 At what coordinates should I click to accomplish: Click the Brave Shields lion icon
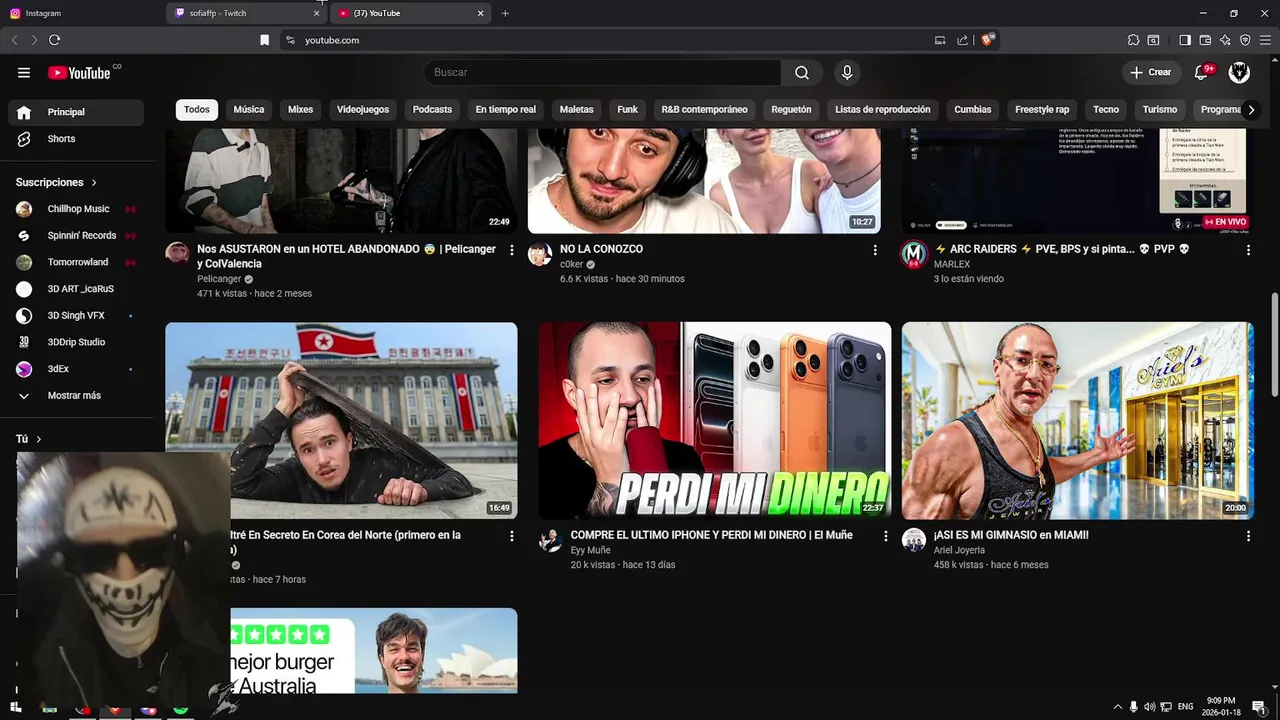tap(988, 40)
